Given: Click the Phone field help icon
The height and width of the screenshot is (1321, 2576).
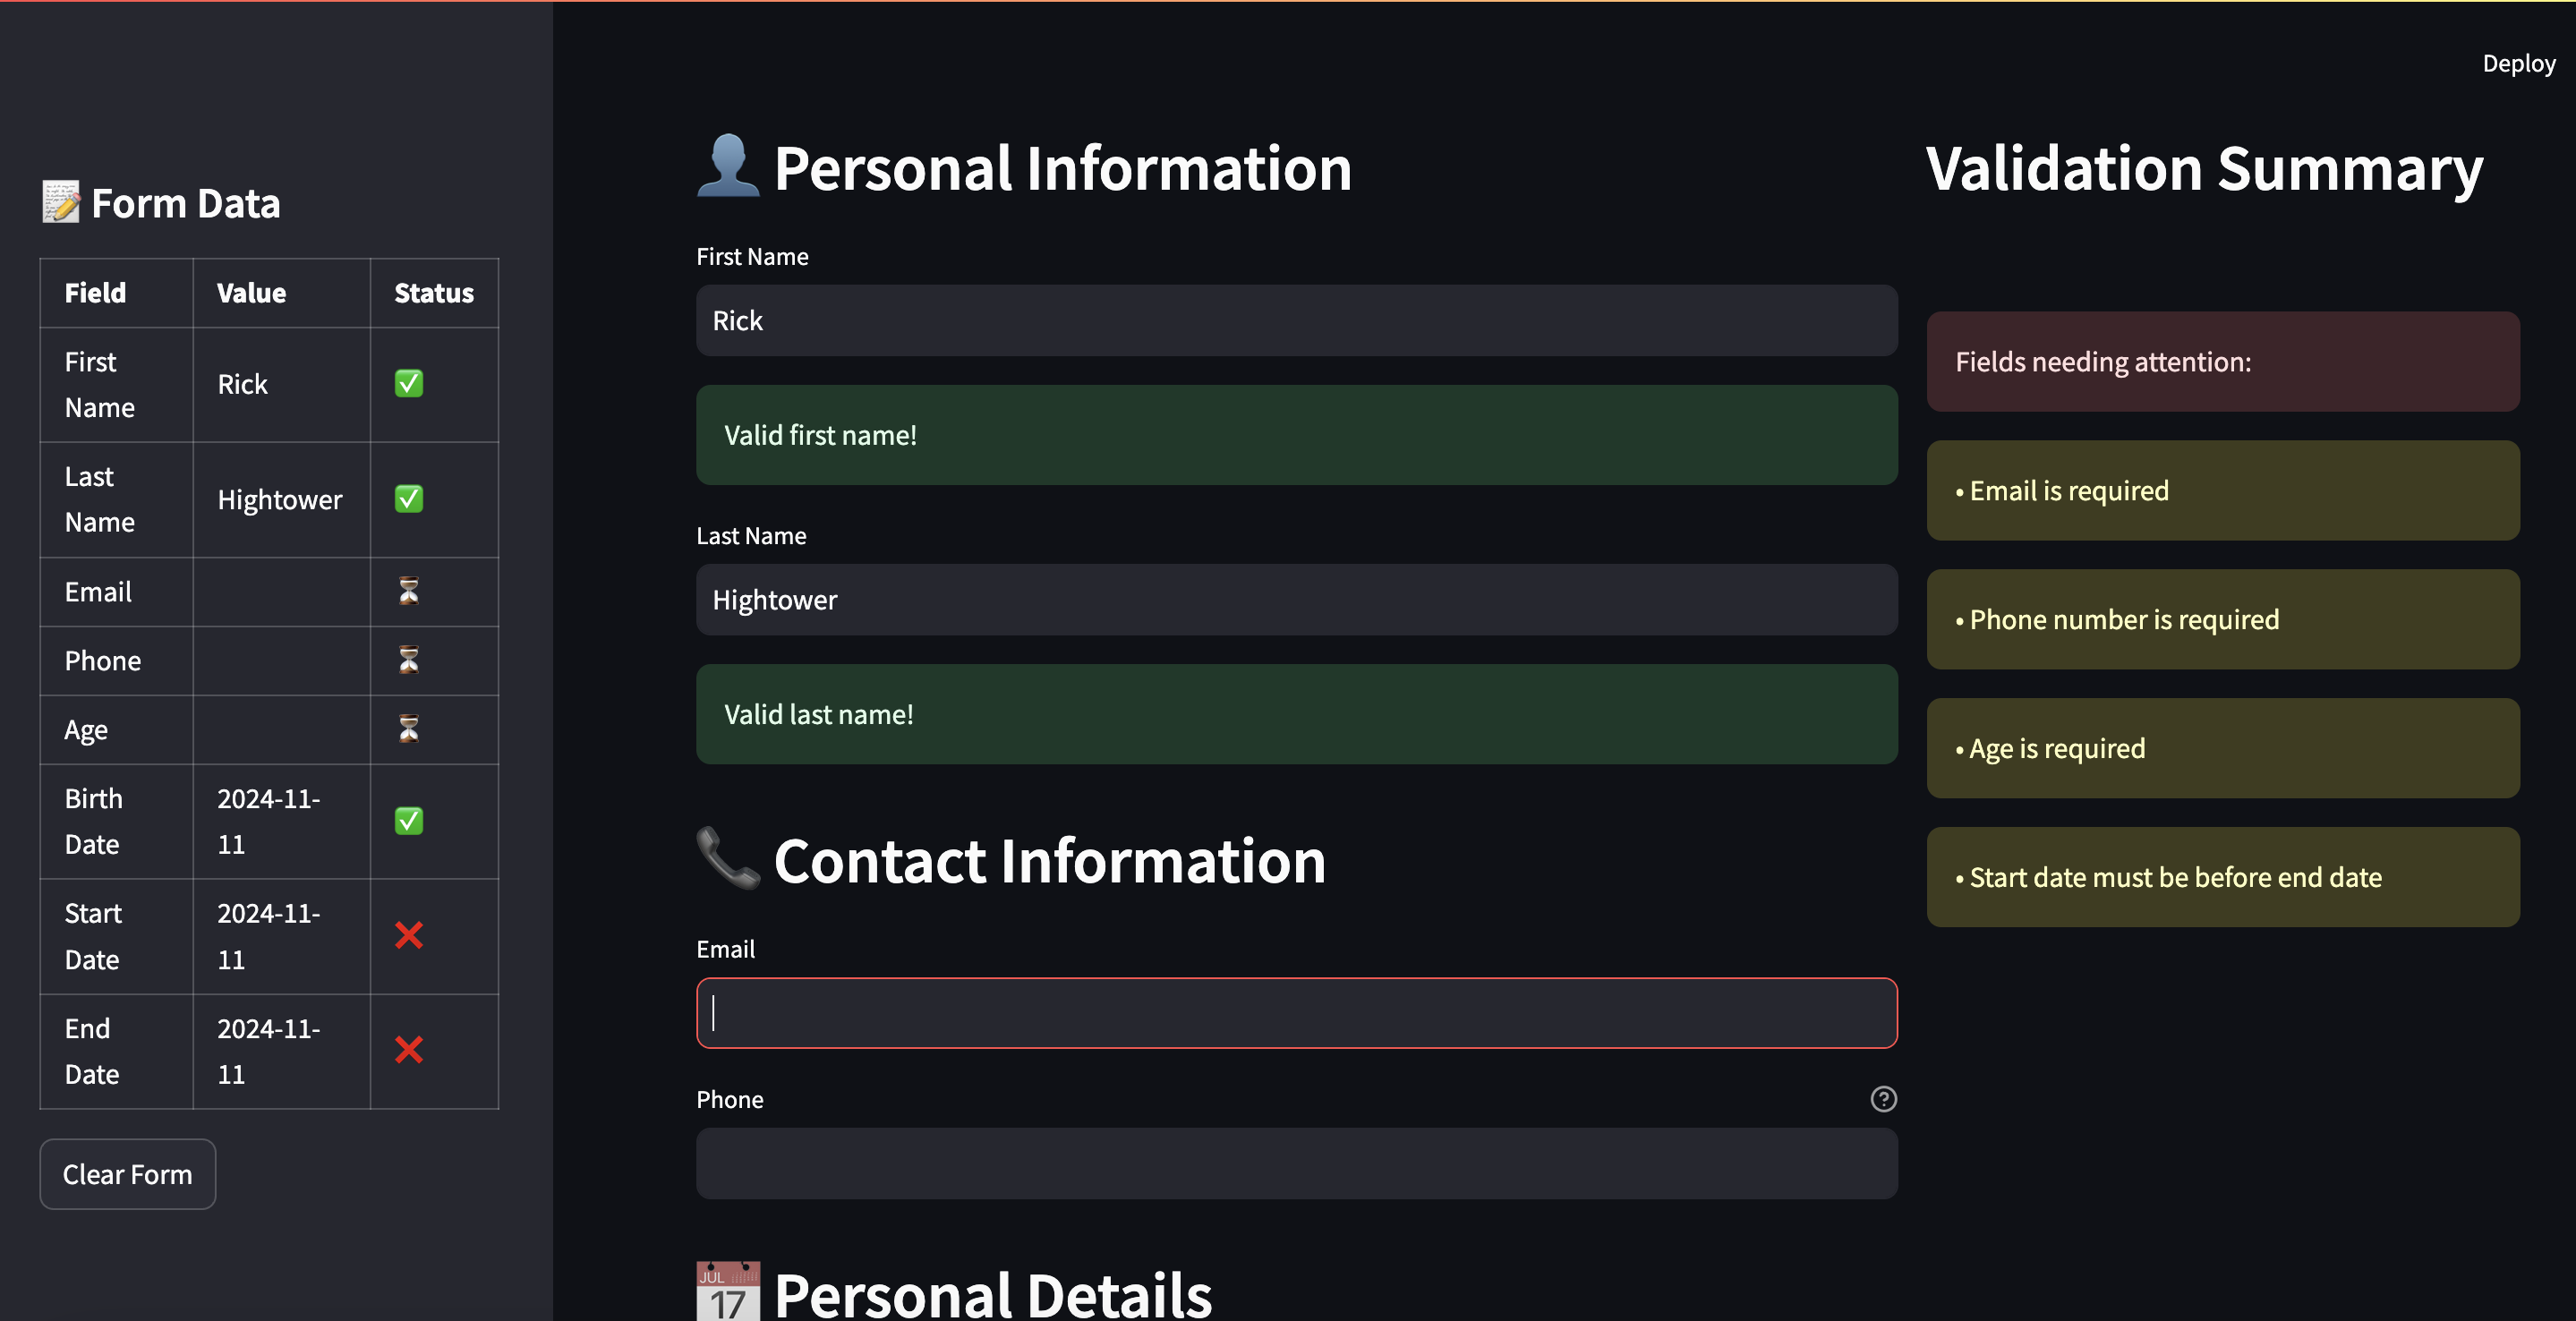Looking at the screenshot, I should click(1883, 1099).
